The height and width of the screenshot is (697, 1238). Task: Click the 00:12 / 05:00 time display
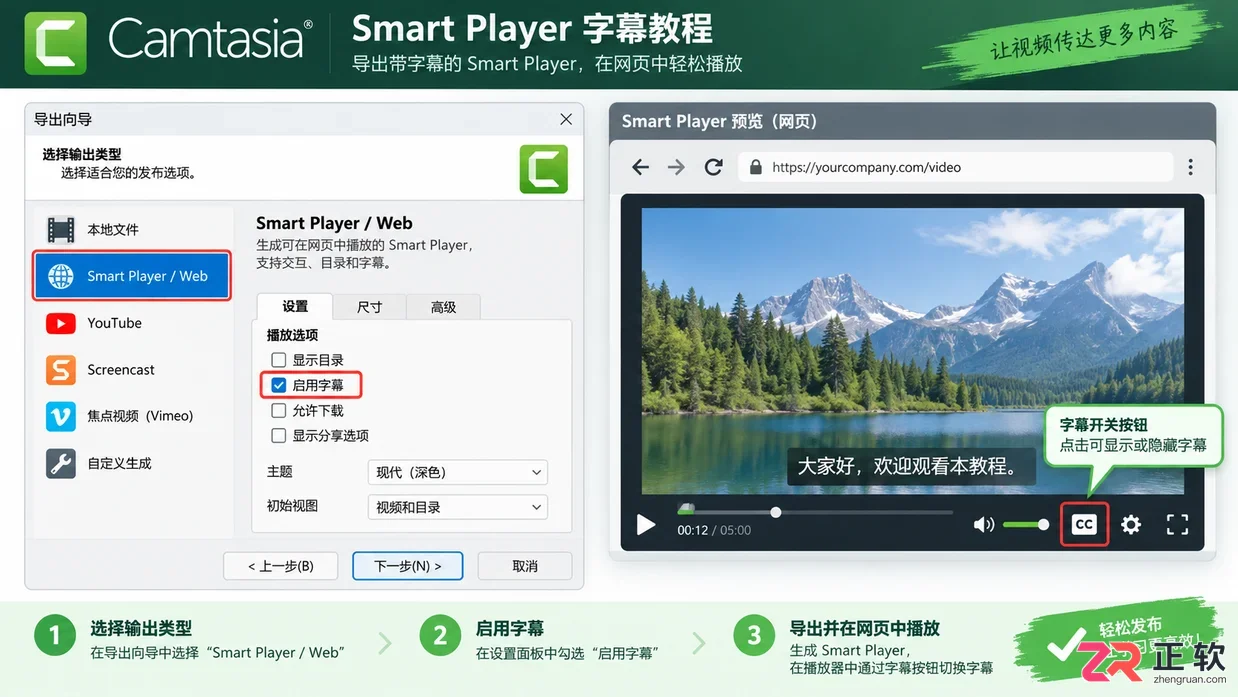click(x=714, y=530)
